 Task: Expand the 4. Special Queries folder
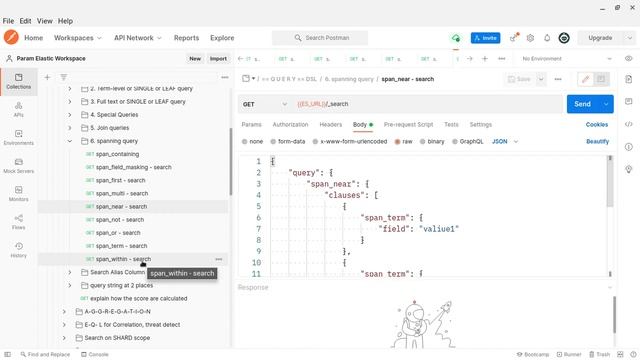click(x=70, y=115)
